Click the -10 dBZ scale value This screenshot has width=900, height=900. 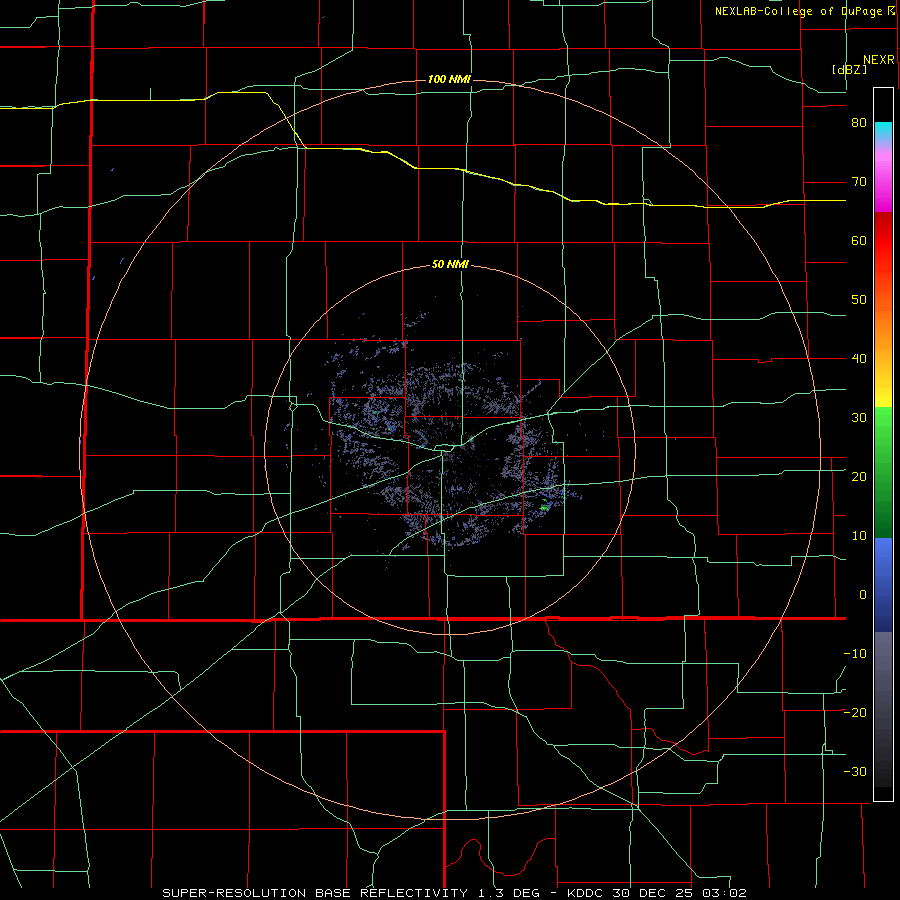[x=855, y=654]
